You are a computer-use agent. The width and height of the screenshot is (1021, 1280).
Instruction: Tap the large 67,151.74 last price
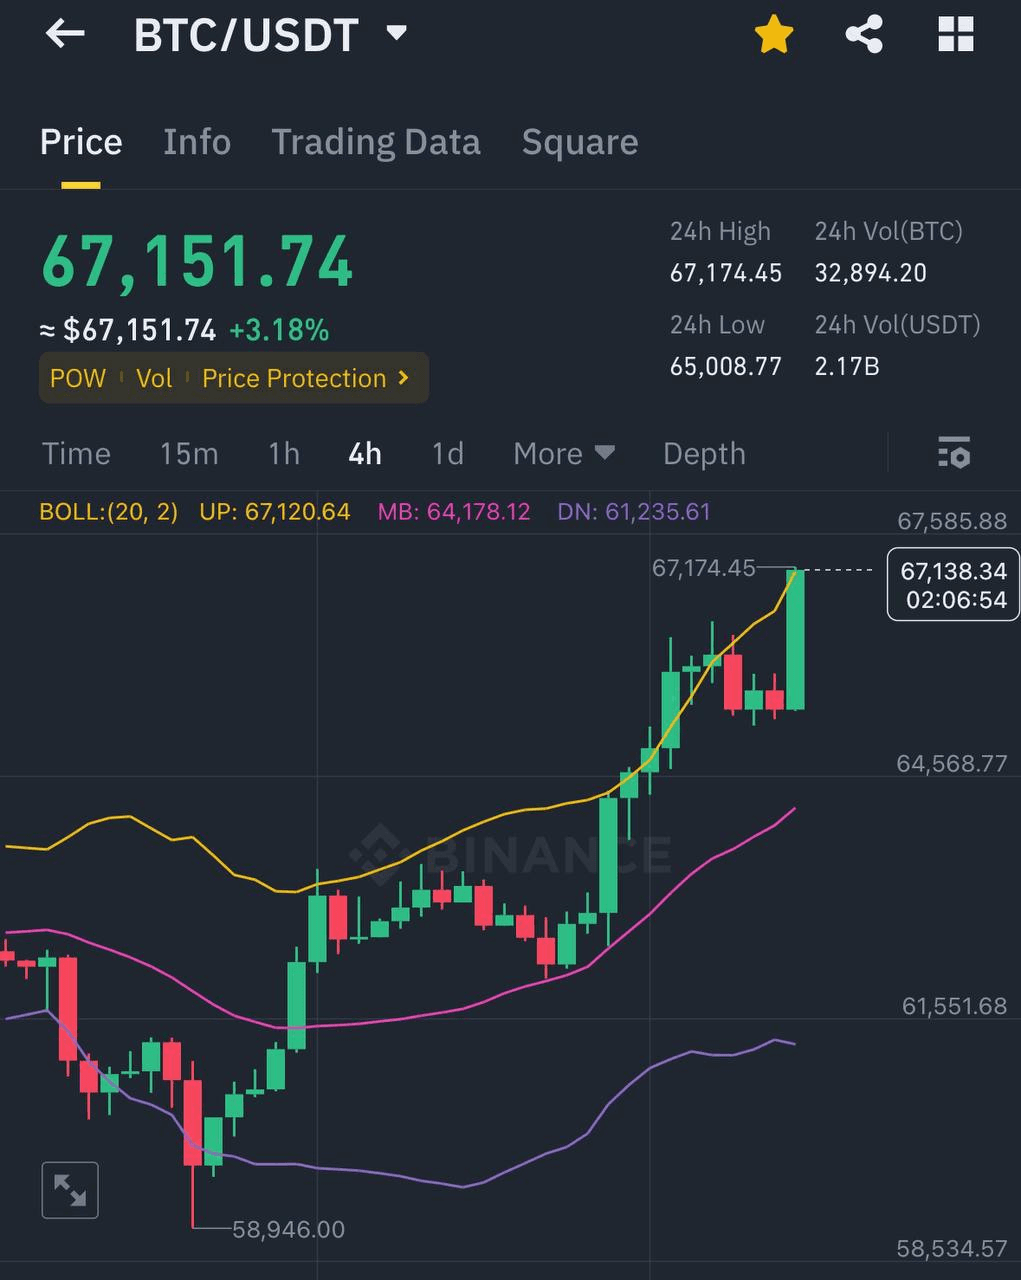pyautogui.click(x=197, y=262)
